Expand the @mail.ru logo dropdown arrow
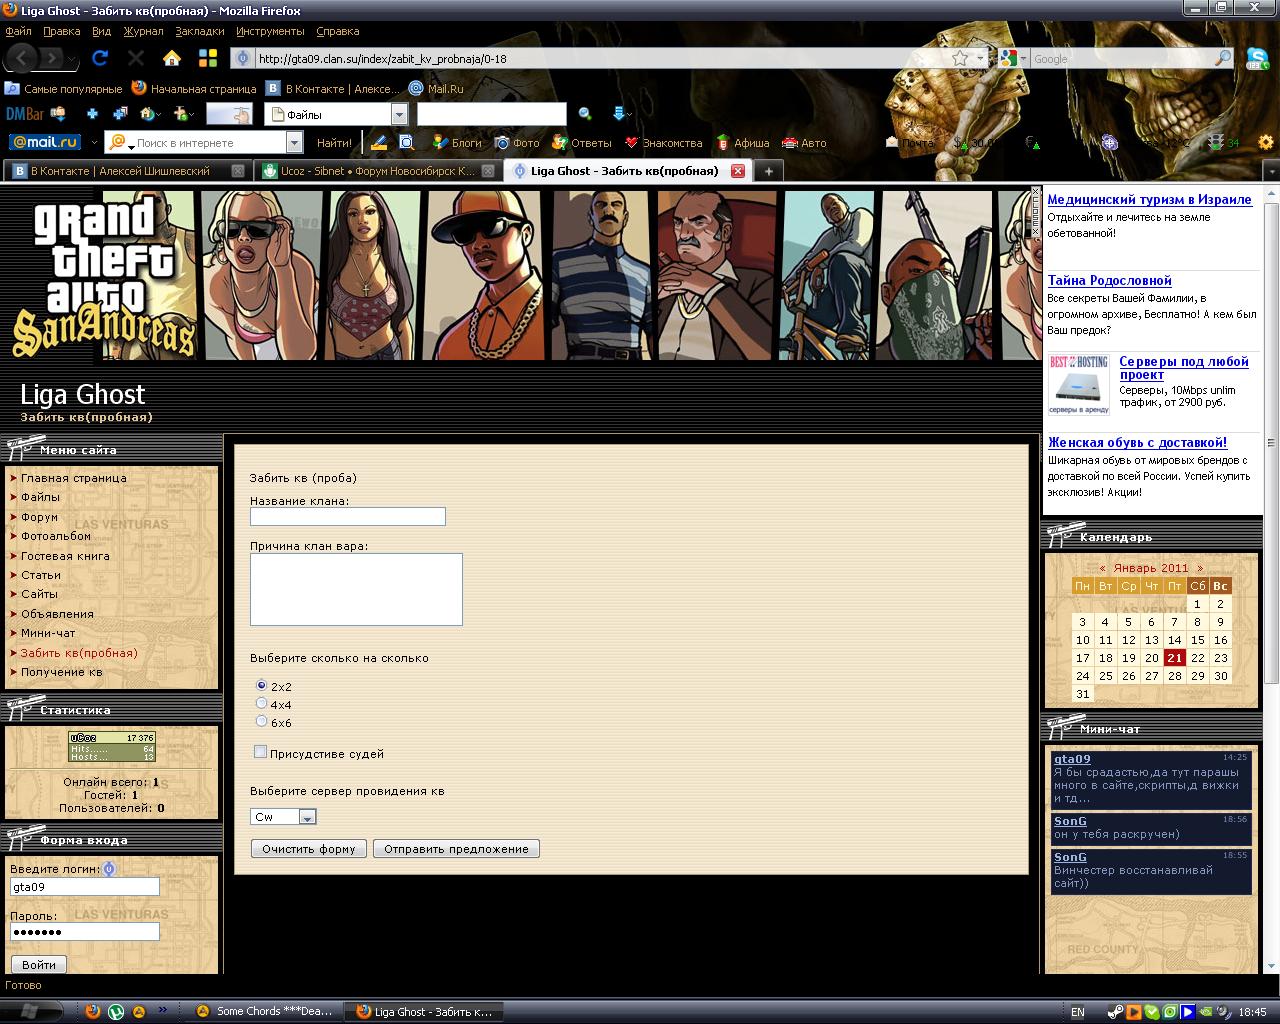 coord(95,143)
